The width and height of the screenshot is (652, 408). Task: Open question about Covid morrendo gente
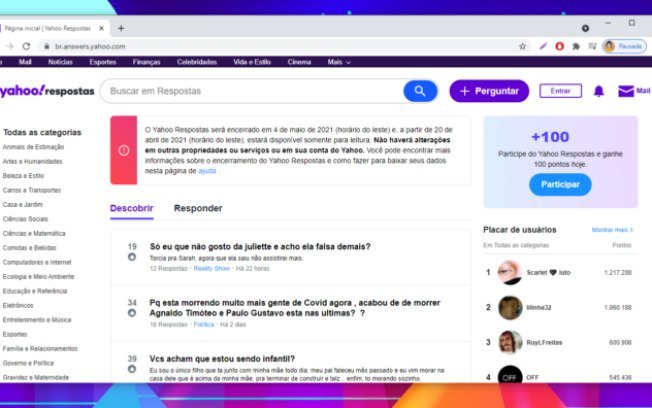[x=294, y=308]
